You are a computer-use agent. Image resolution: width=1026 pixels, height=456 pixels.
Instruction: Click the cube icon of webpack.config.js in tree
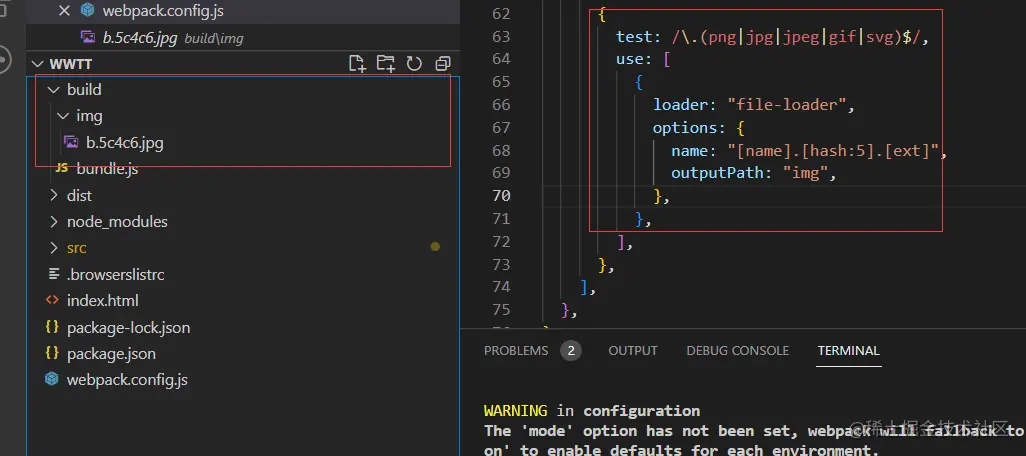coord(52,379)
